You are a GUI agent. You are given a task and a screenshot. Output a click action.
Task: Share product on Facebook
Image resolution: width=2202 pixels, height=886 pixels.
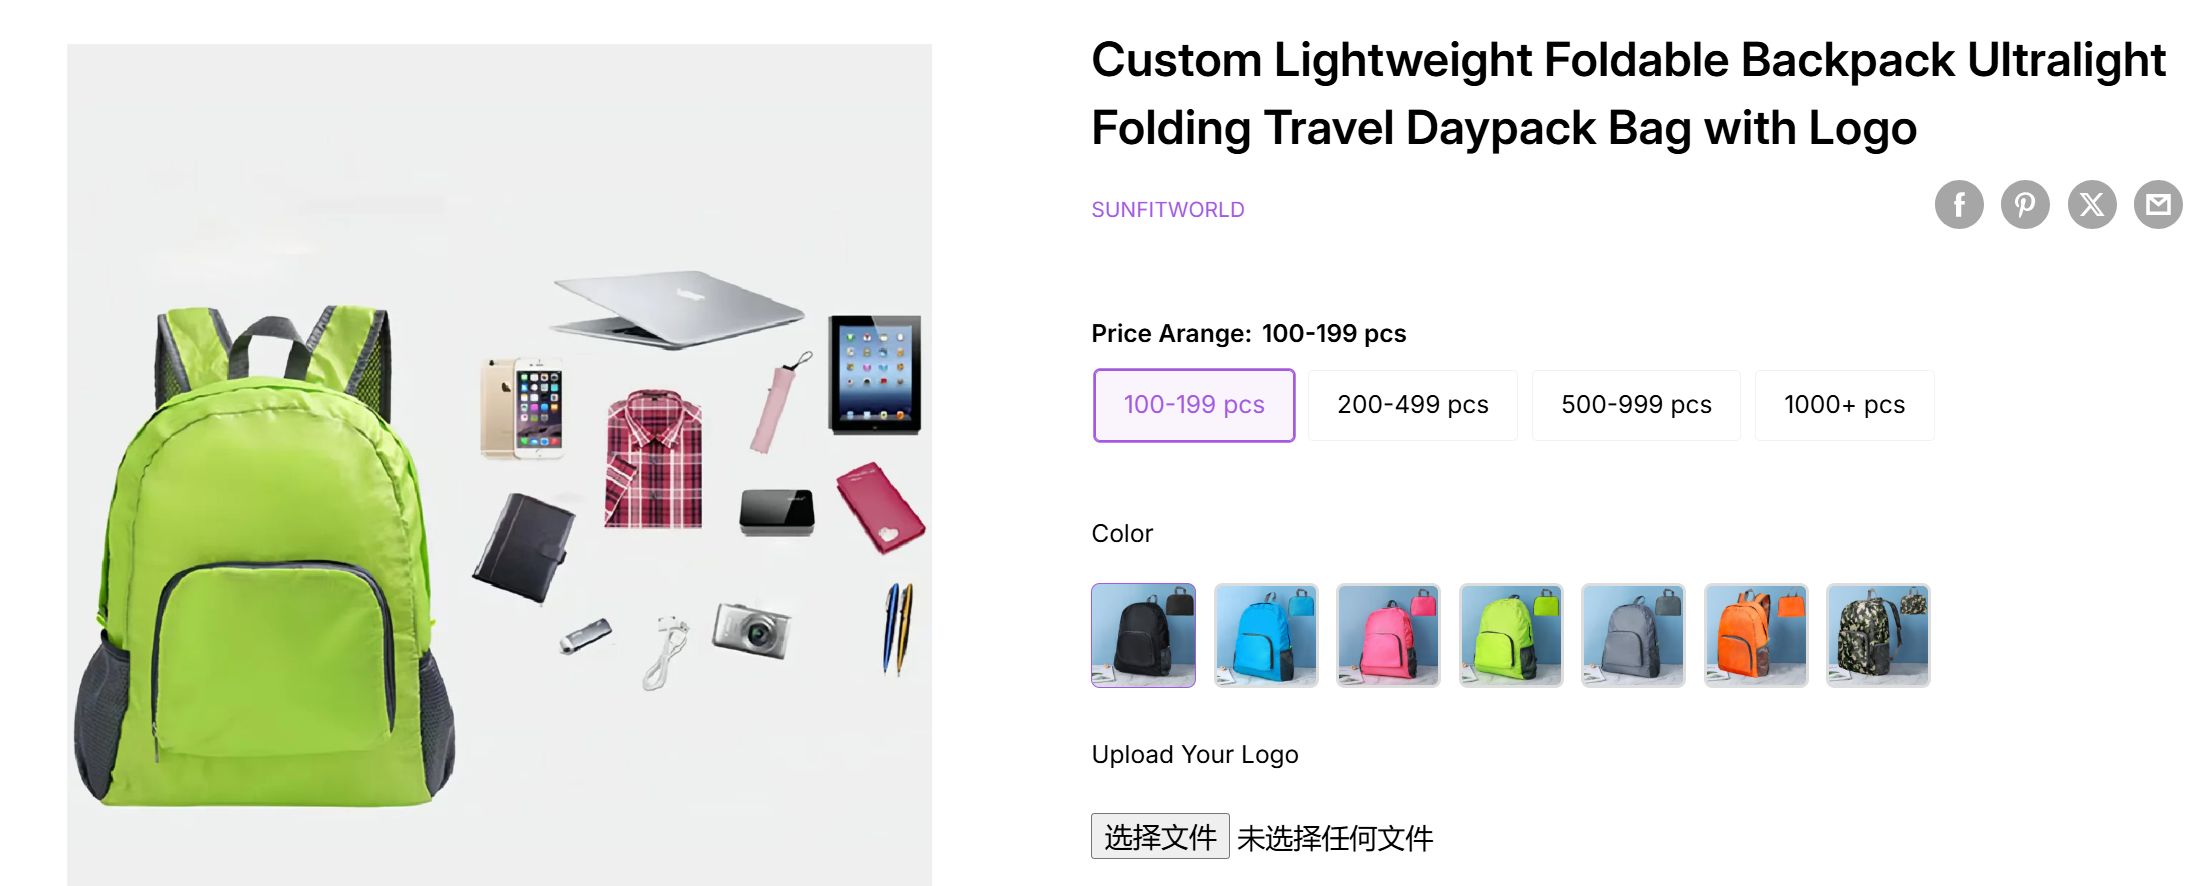coord(1958,205)
